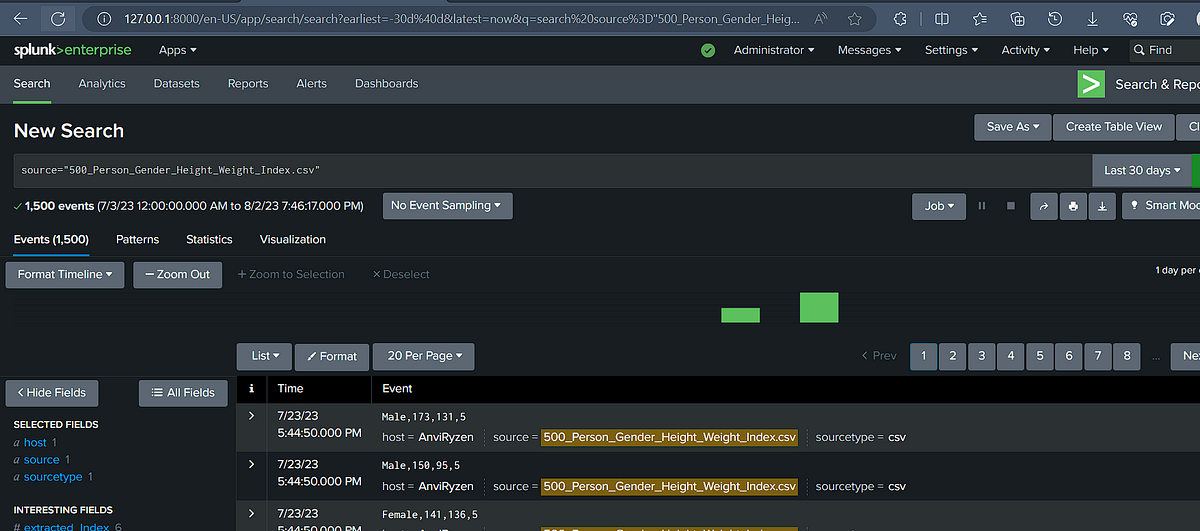Click the green search run button
The height and width of the screenshot is (531, 1200).
pos(1196,170)
